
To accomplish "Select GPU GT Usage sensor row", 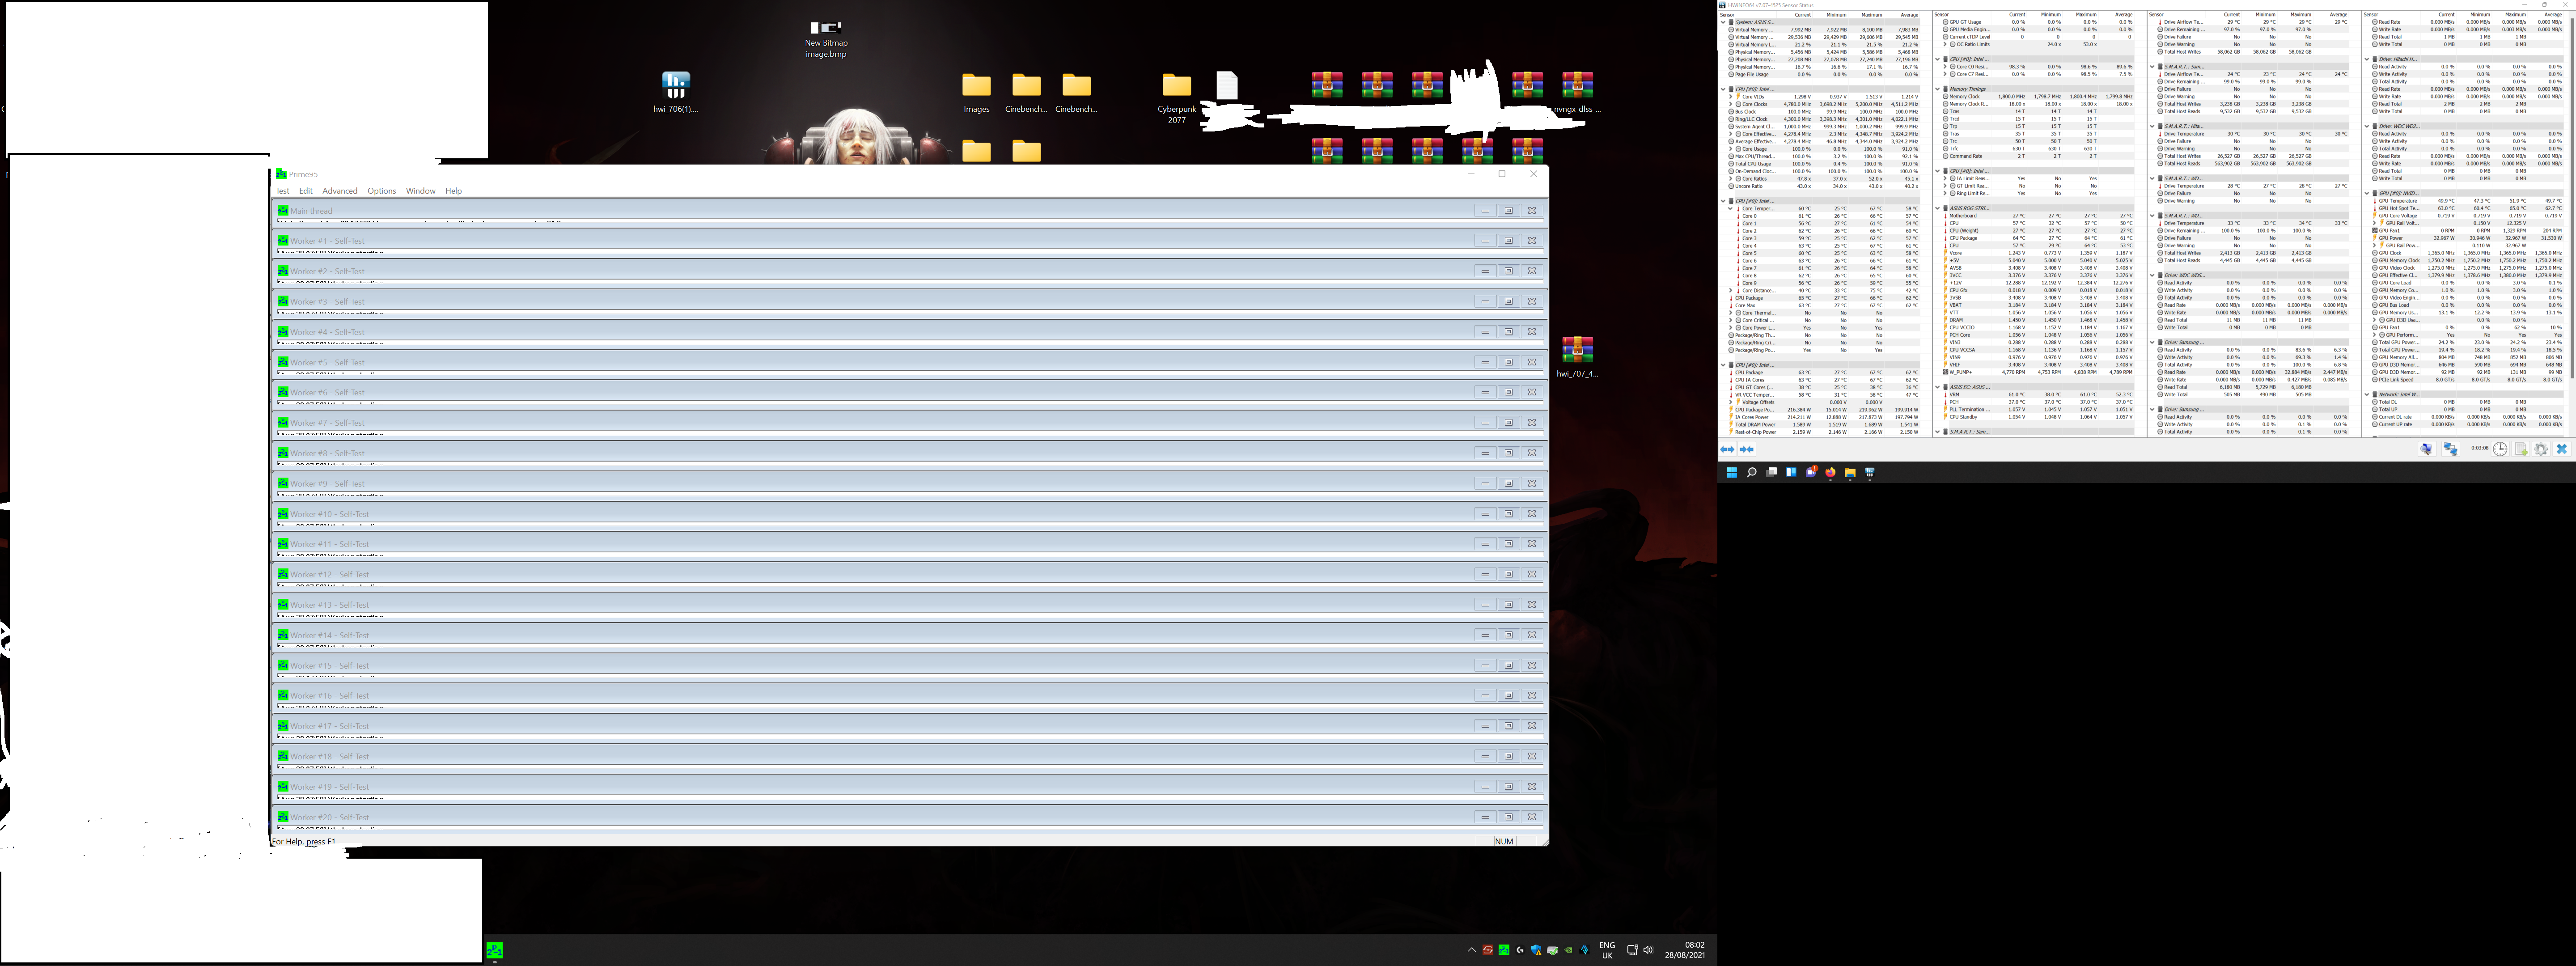I will coord(2039,22).
